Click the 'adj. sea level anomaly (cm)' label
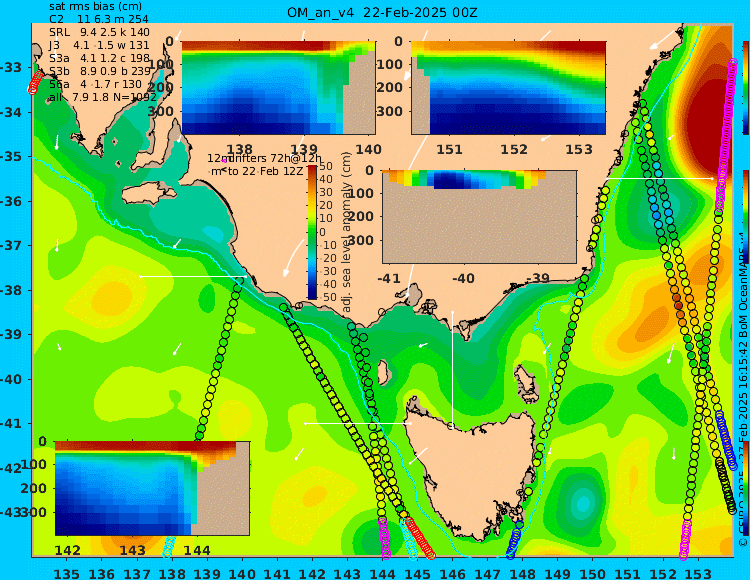The width and height of the screenshot is (750, 580). (x=347, y=232)
